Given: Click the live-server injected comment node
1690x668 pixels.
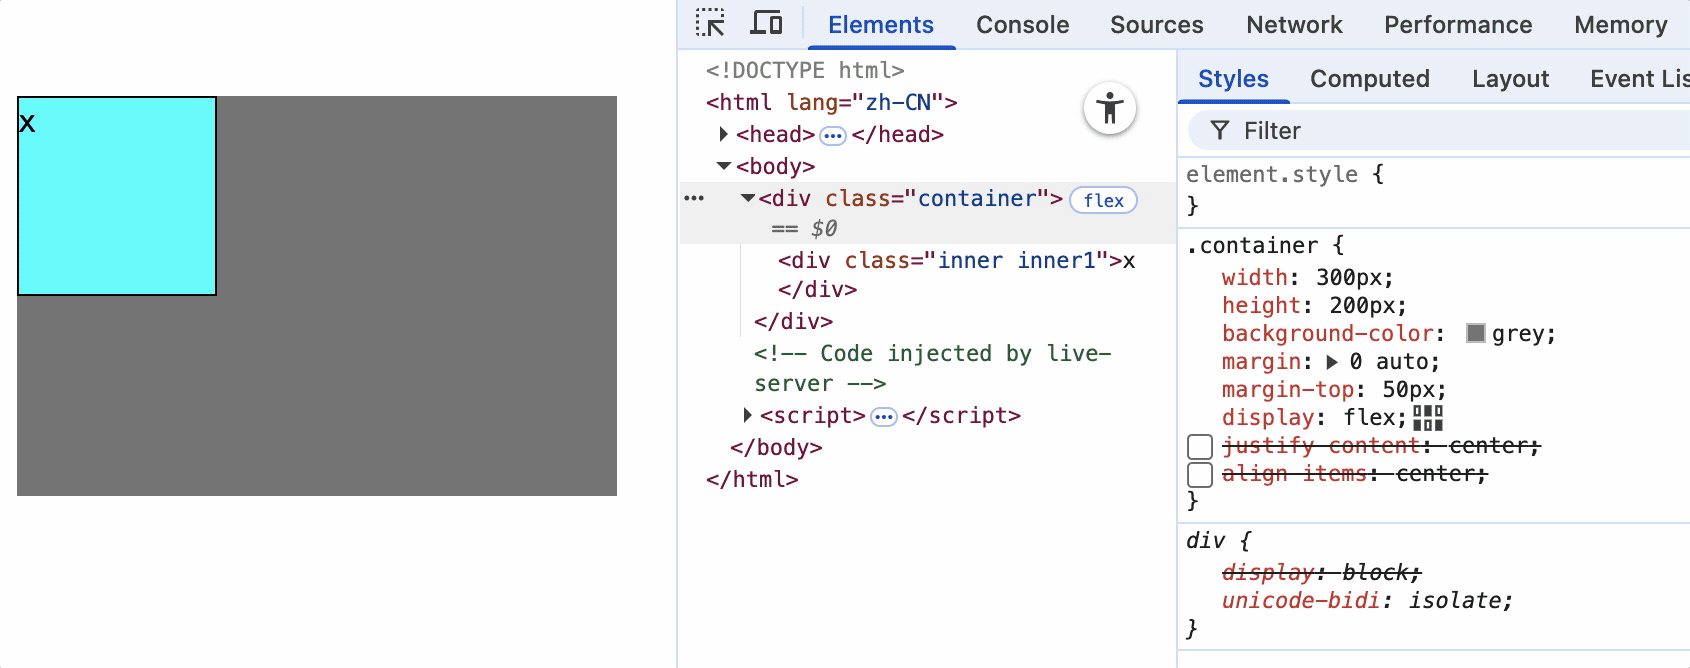Looking at the screenshot, I should coord(932,368).
